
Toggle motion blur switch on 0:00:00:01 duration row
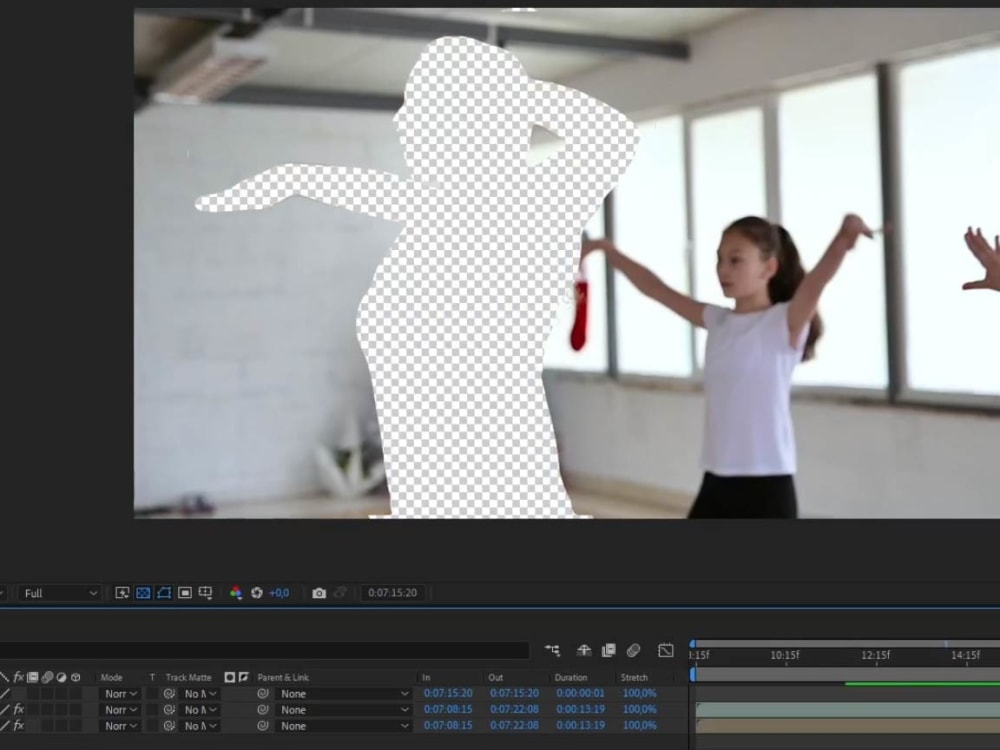pyautogui.click(x=47, y=693)
